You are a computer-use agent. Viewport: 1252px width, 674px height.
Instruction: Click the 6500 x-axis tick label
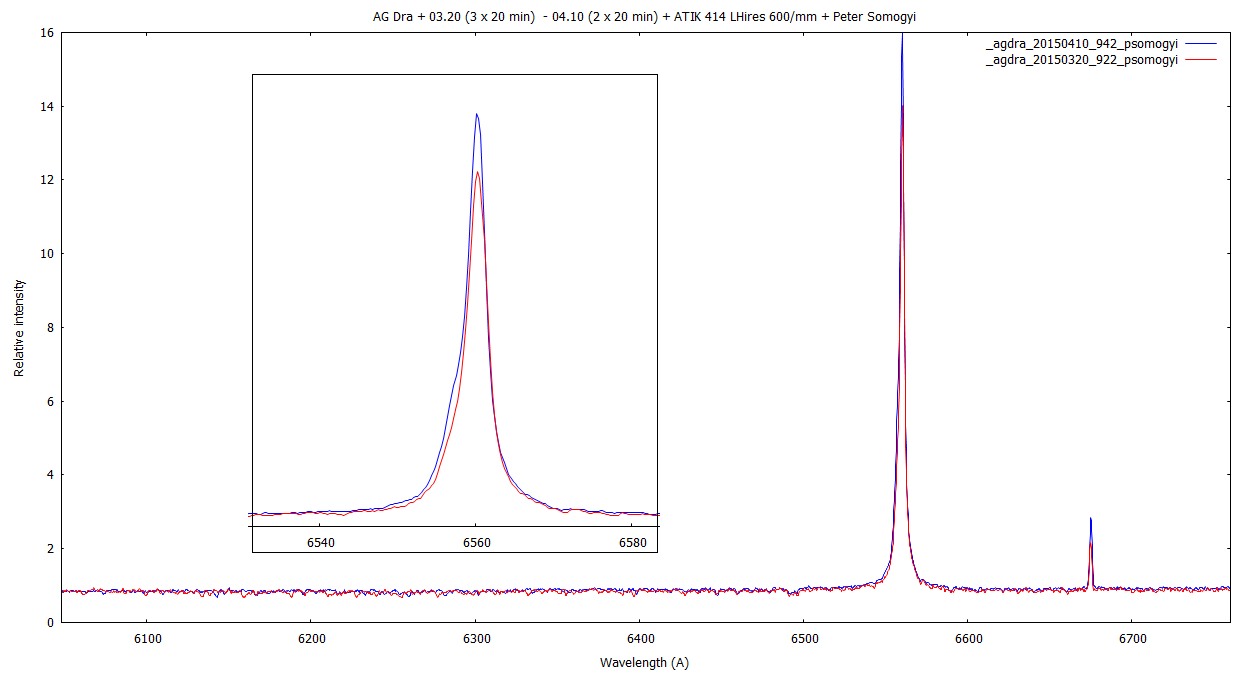click(804, 638)
